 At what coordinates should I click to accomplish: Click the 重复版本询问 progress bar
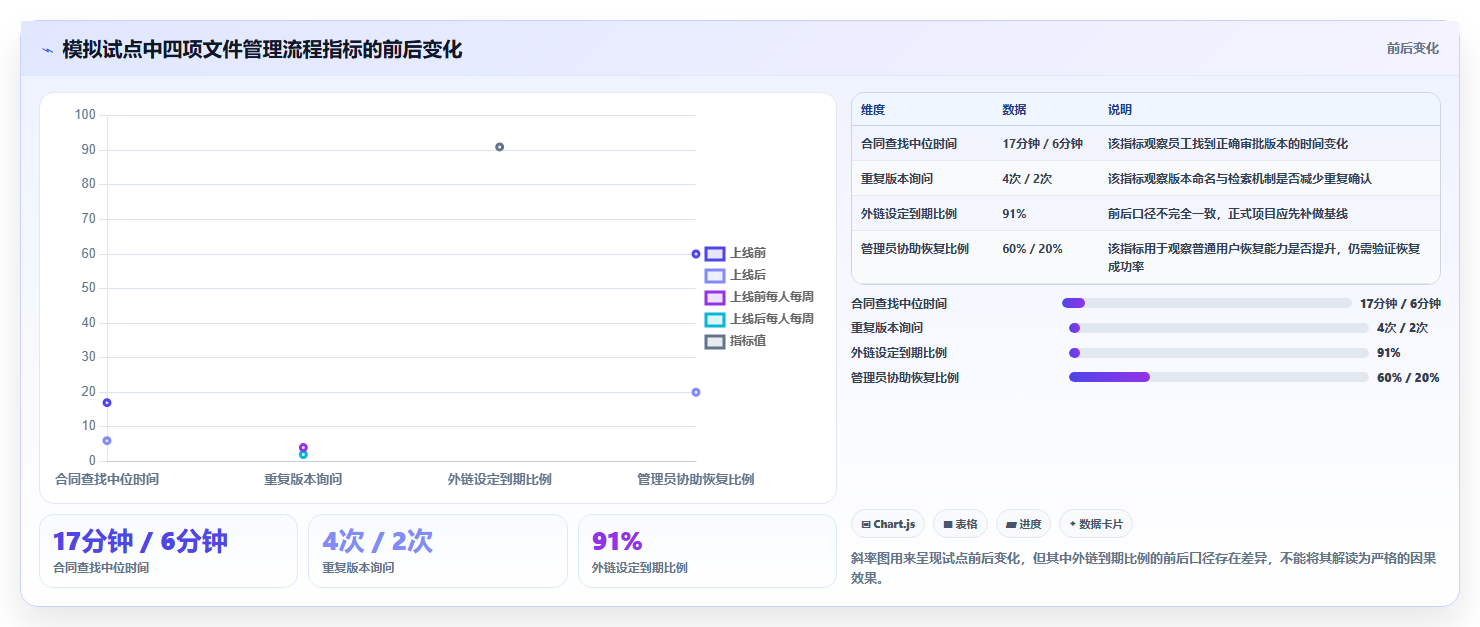1218,328
